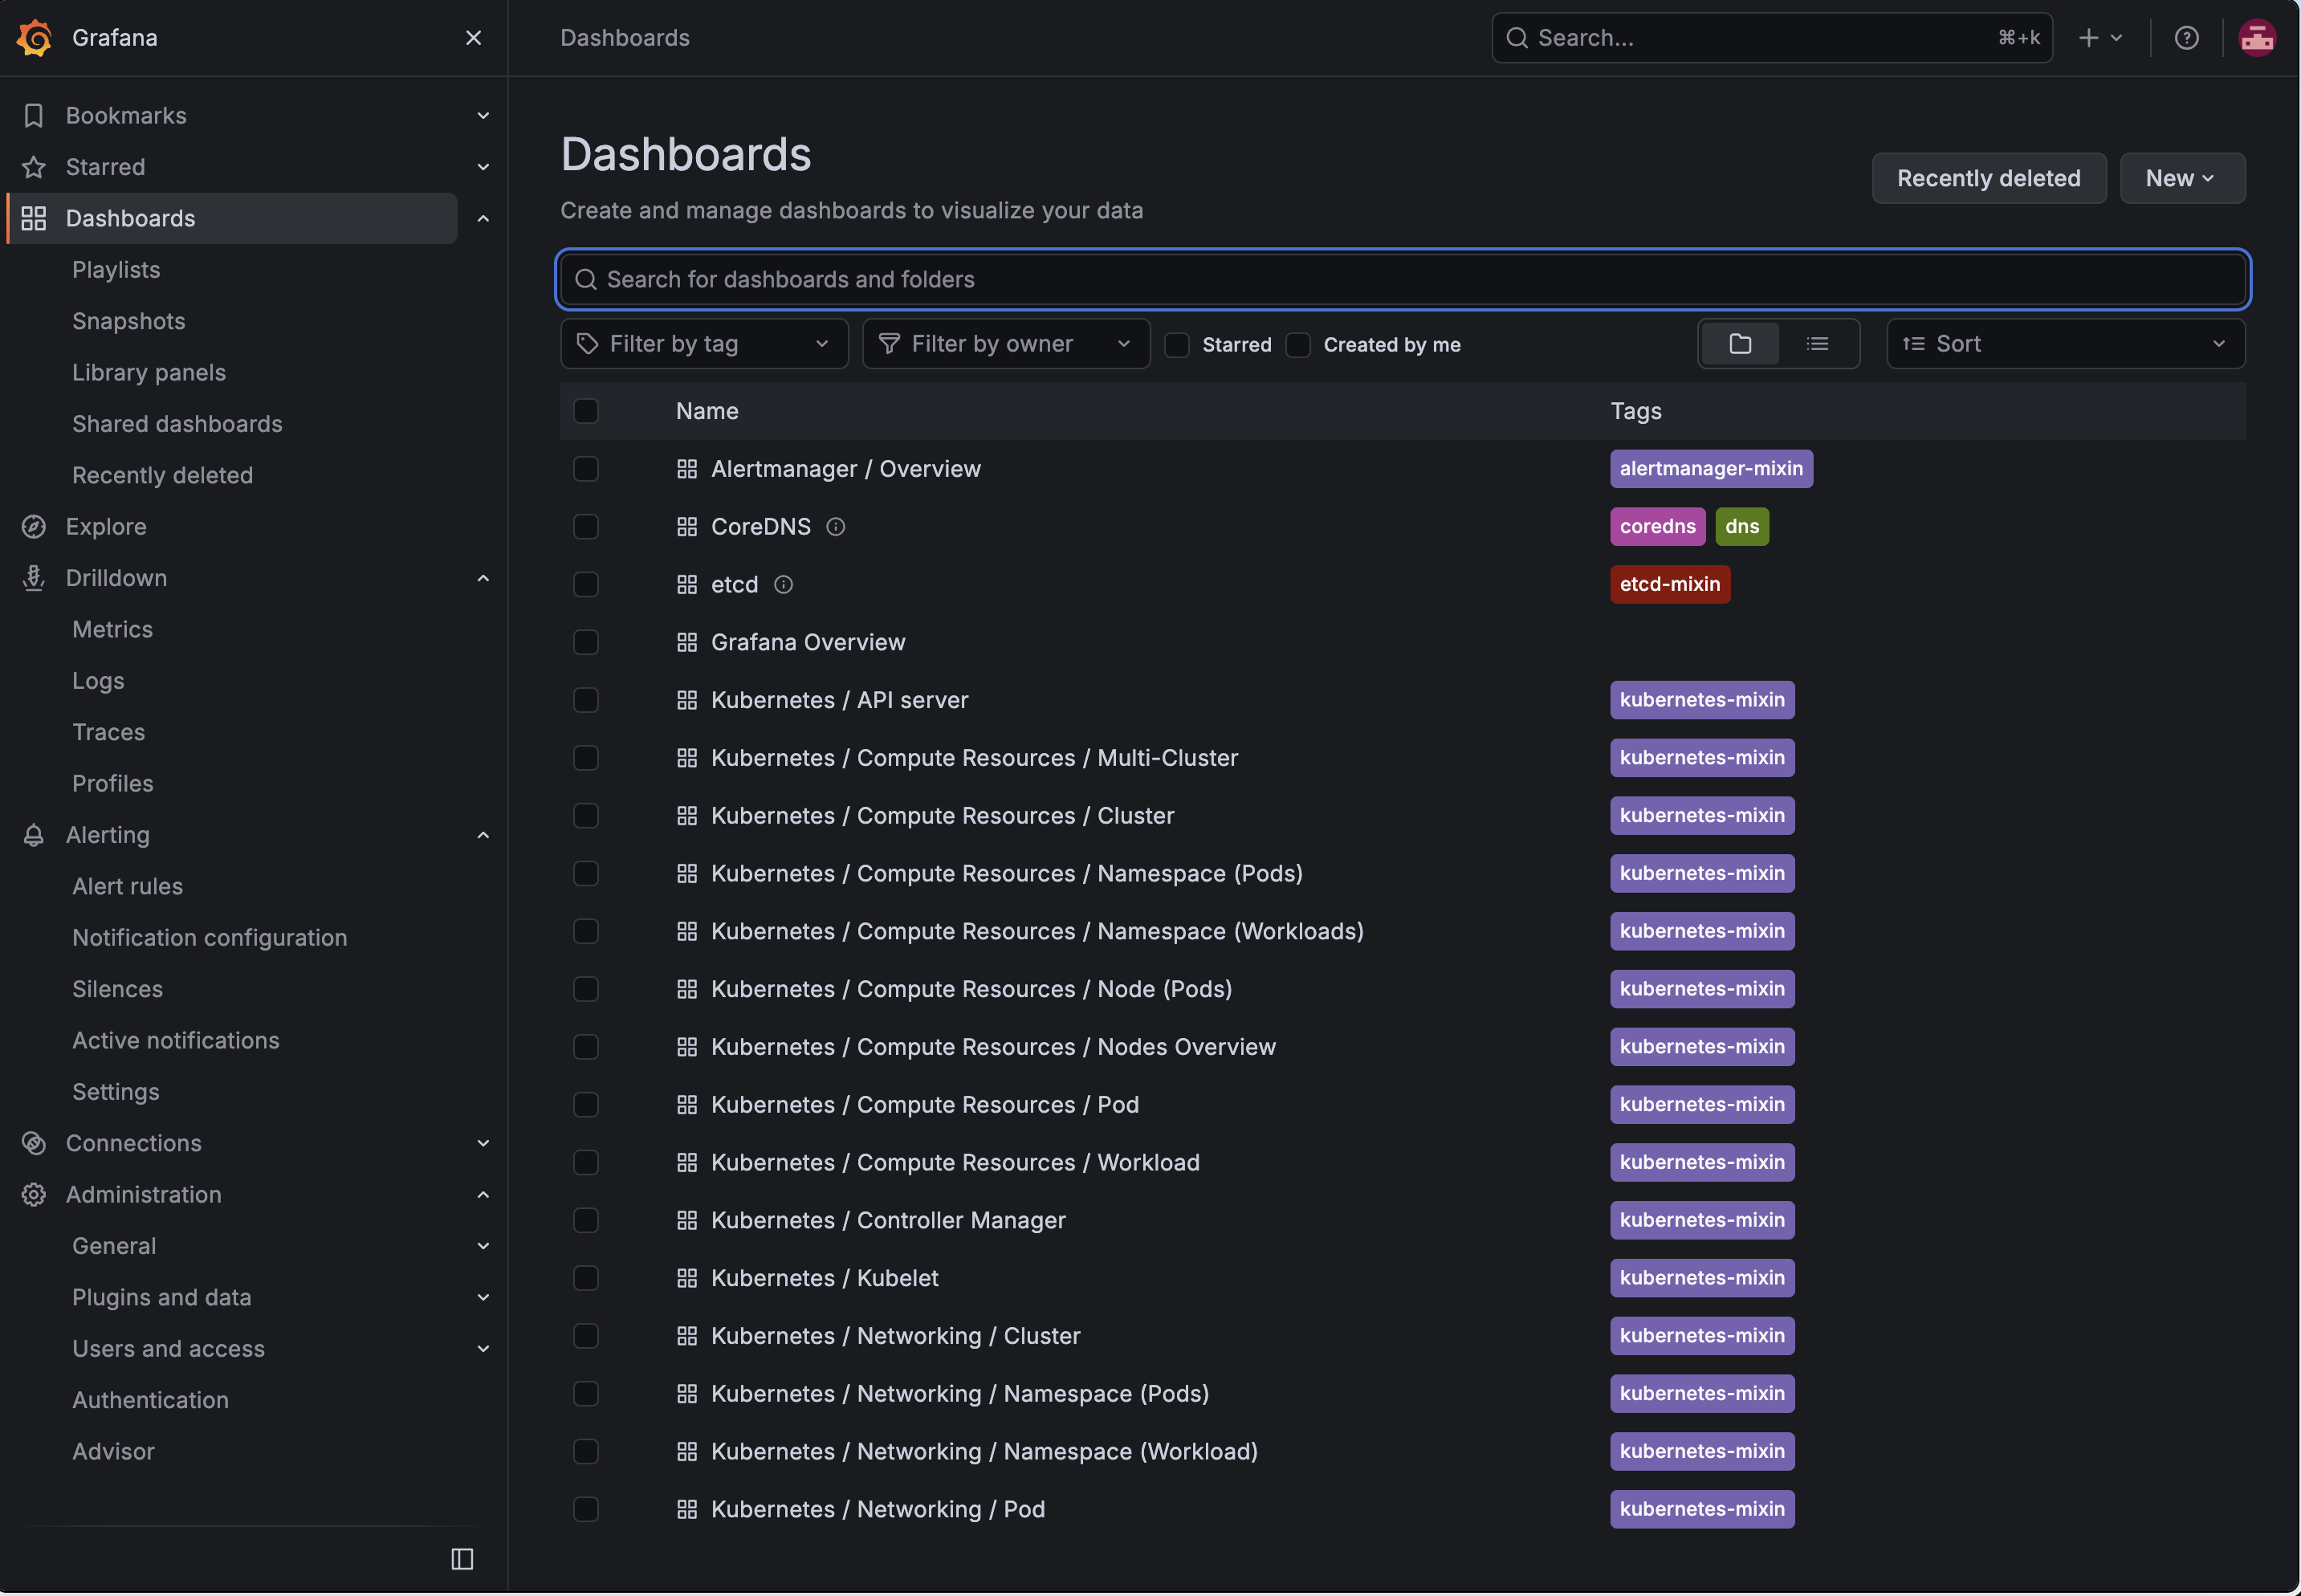The width and height of the screenshot is (2301, 1596).
Task: Check the select-all checkbox in table header
Action: coord(586,411)
